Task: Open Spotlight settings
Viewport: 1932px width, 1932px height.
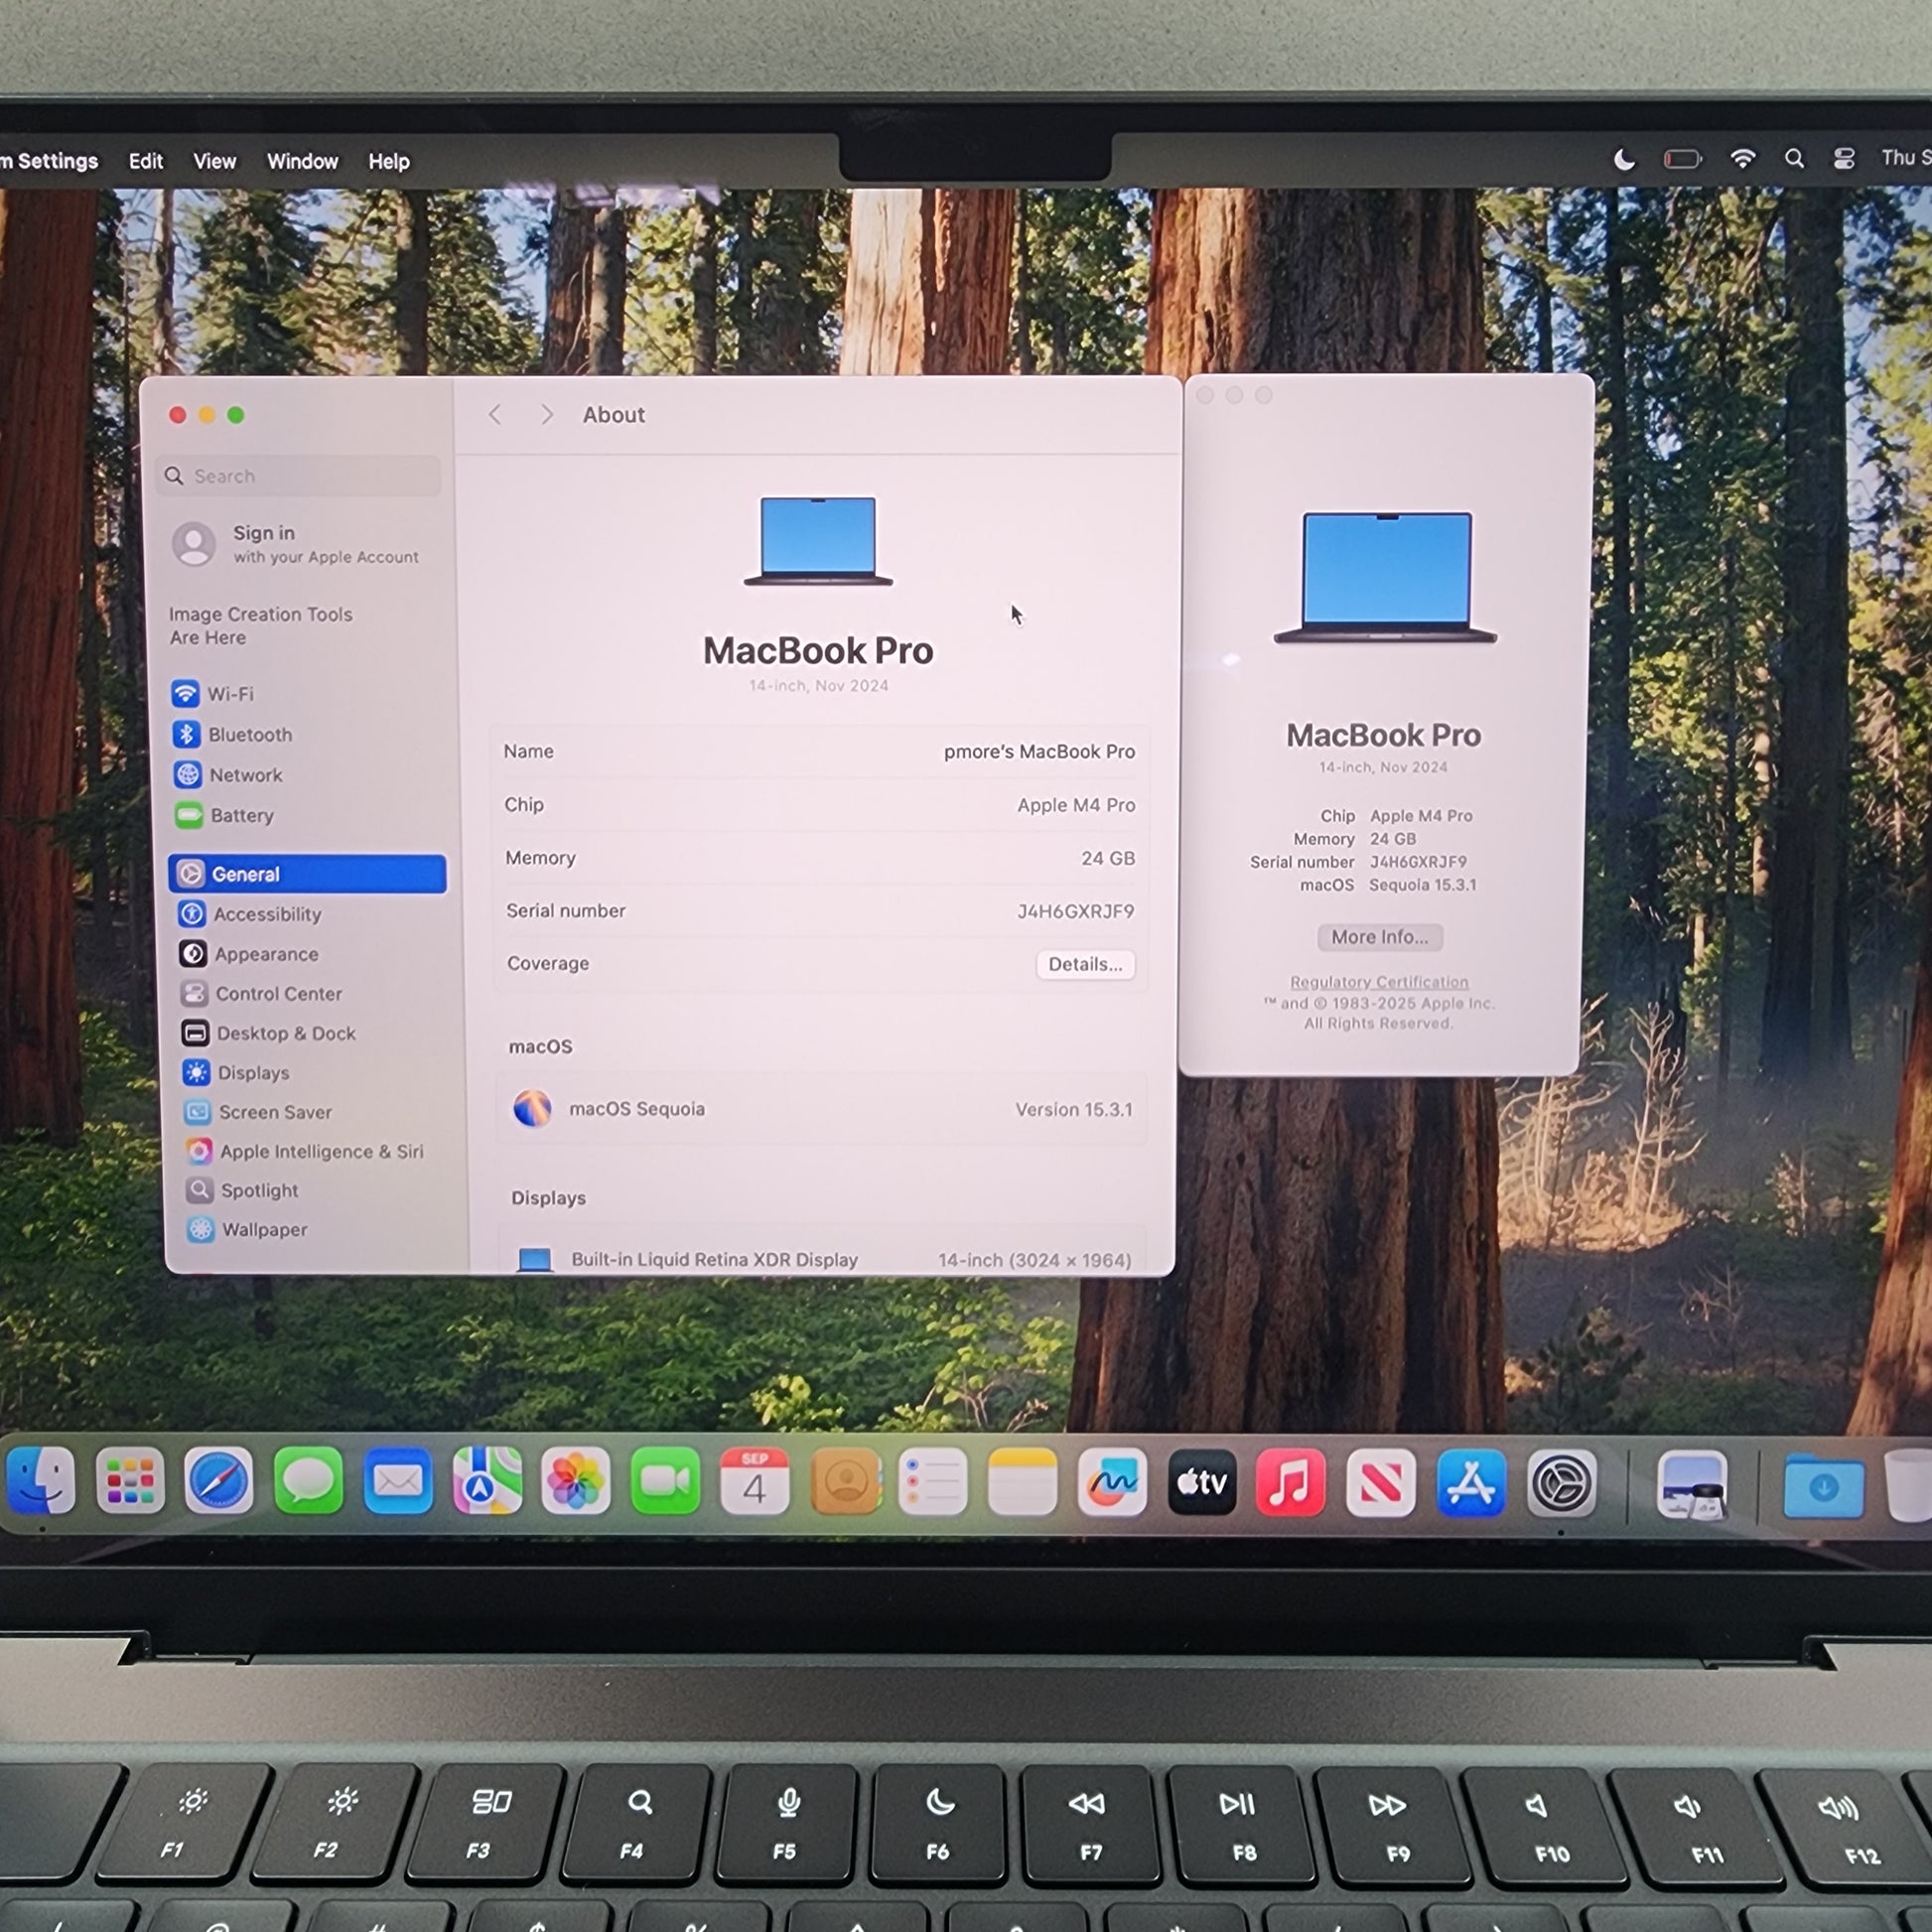Action: (x=243, y=1190)
